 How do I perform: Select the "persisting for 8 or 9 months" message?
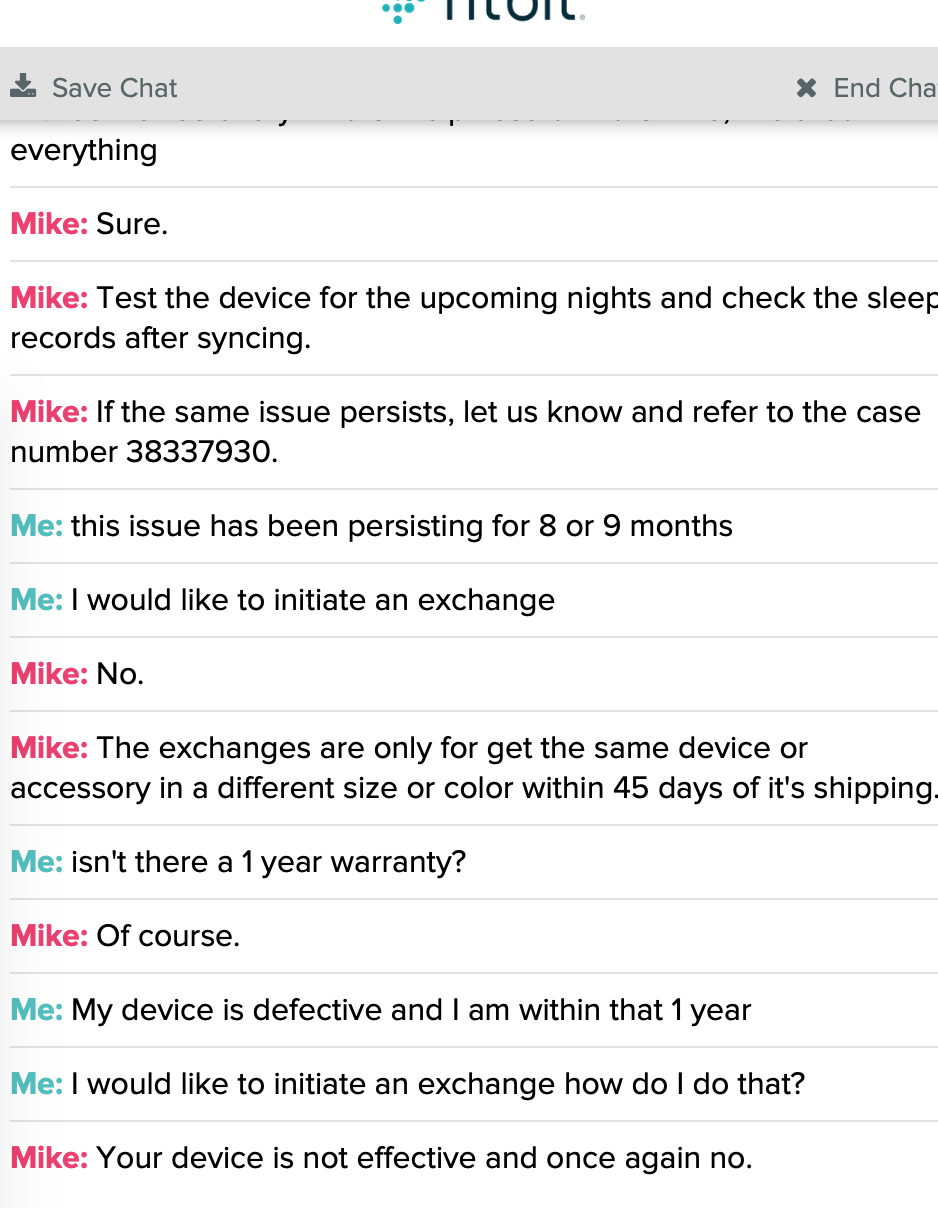pyautogui.click(x=400, y=526)
